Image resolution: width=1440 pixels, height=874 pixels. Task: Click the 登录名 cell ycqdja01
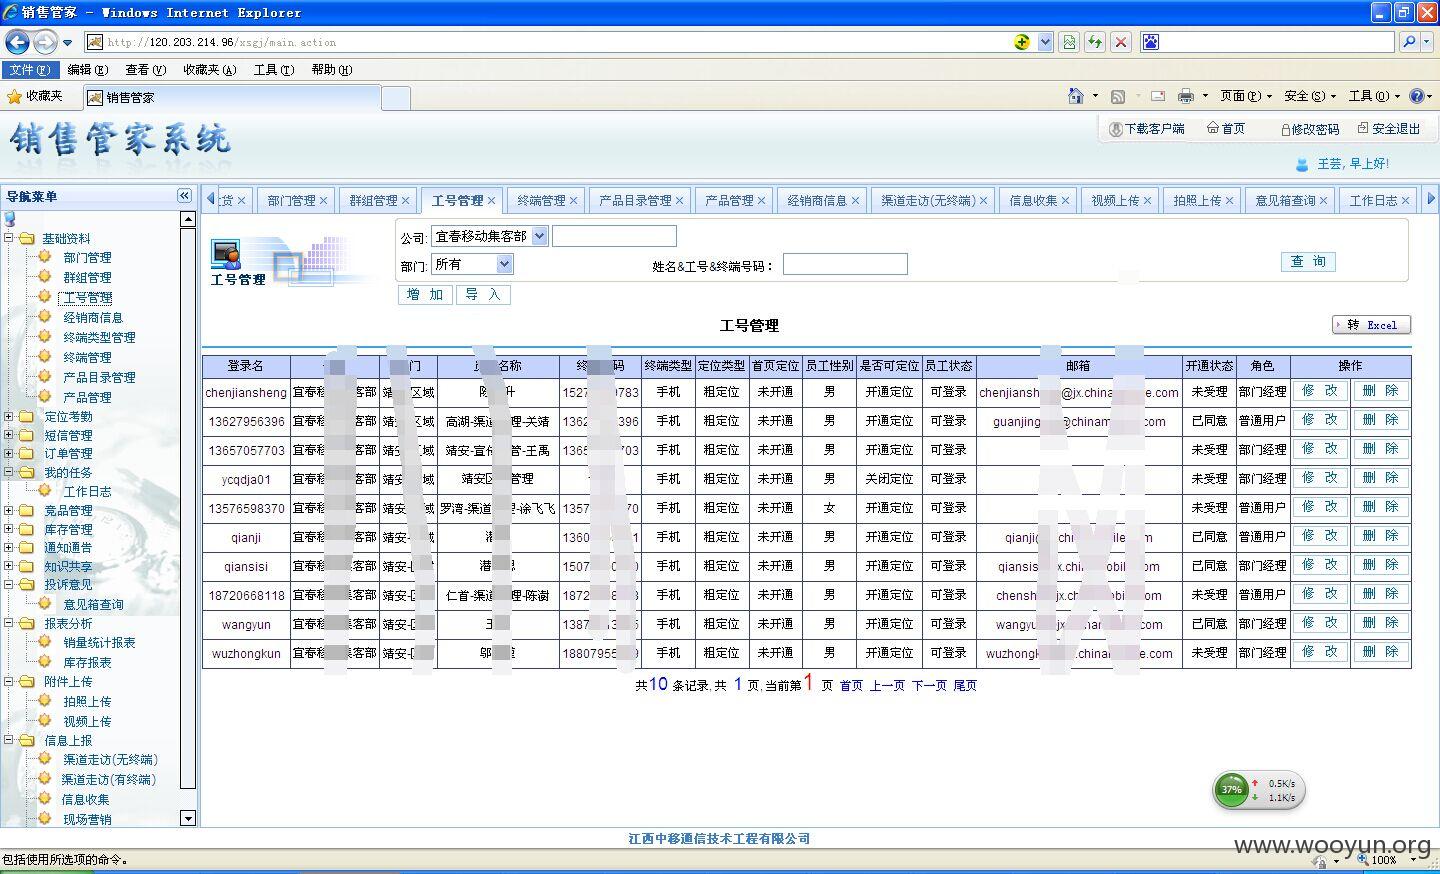tap(246, 479)
